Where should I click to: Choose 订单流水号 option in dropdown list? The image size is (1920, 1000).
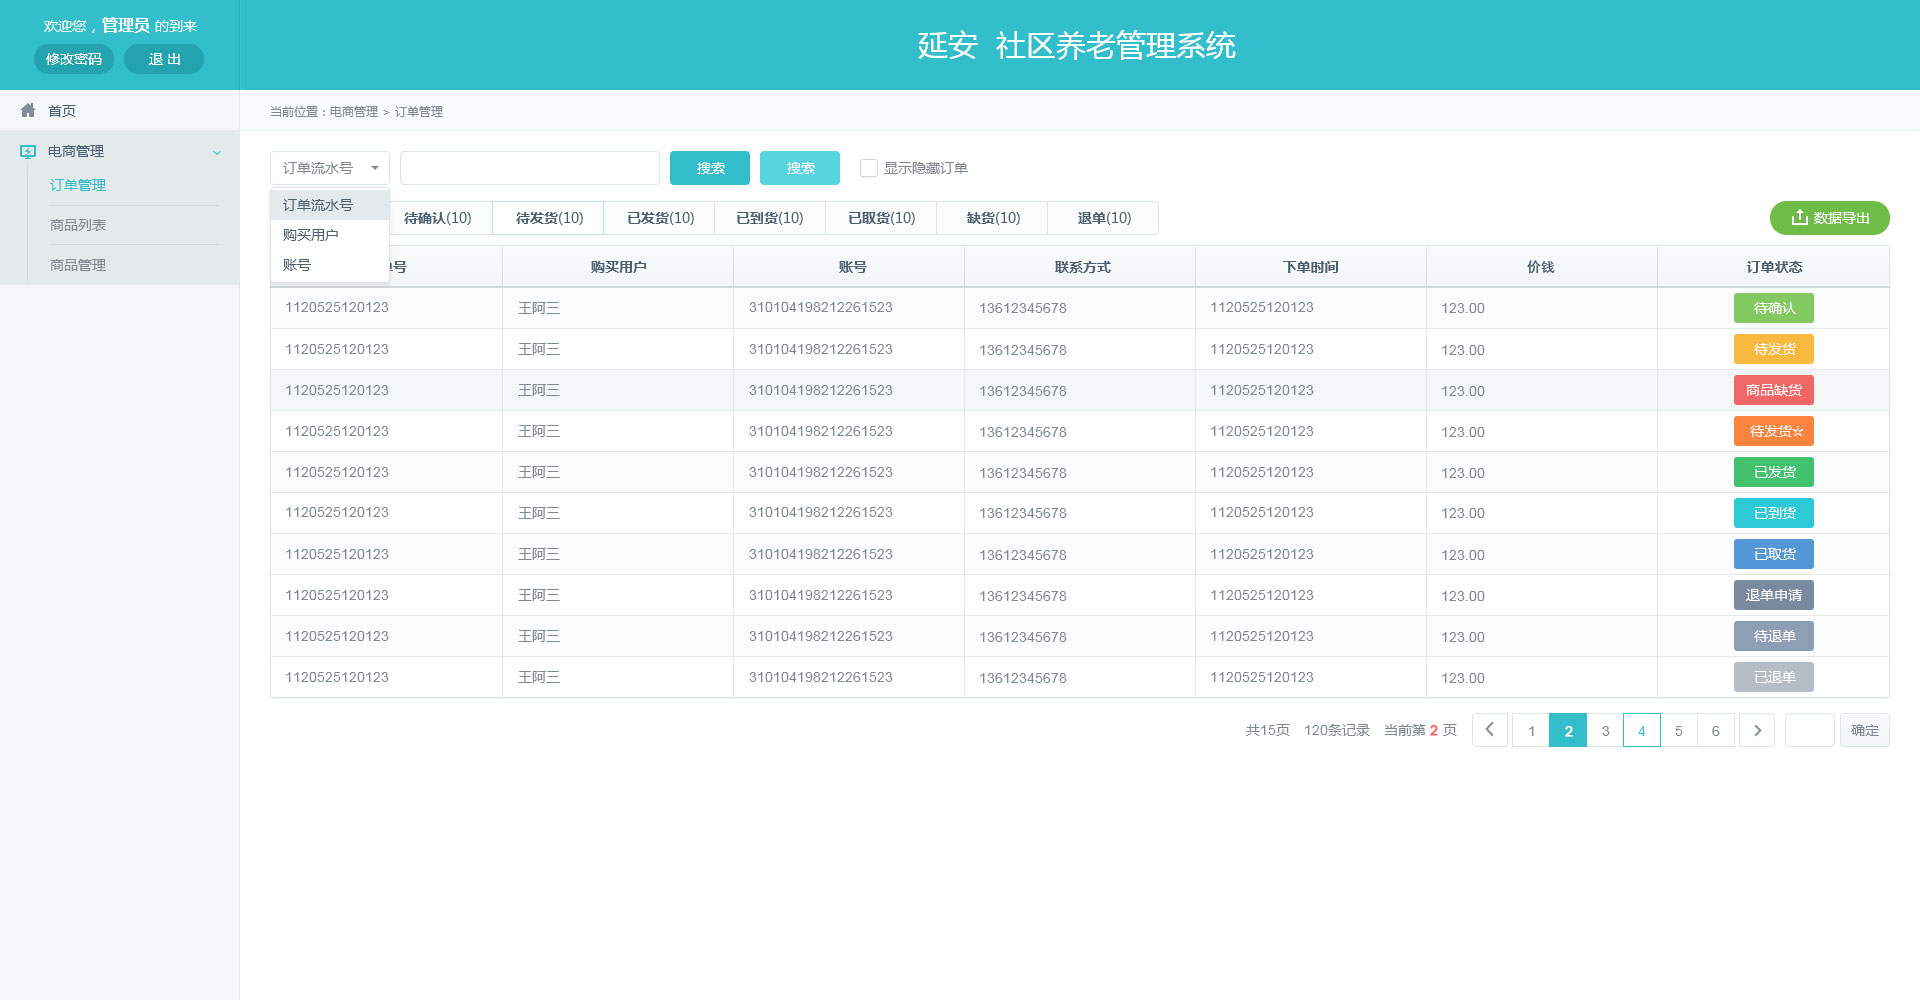pos(330,205)
